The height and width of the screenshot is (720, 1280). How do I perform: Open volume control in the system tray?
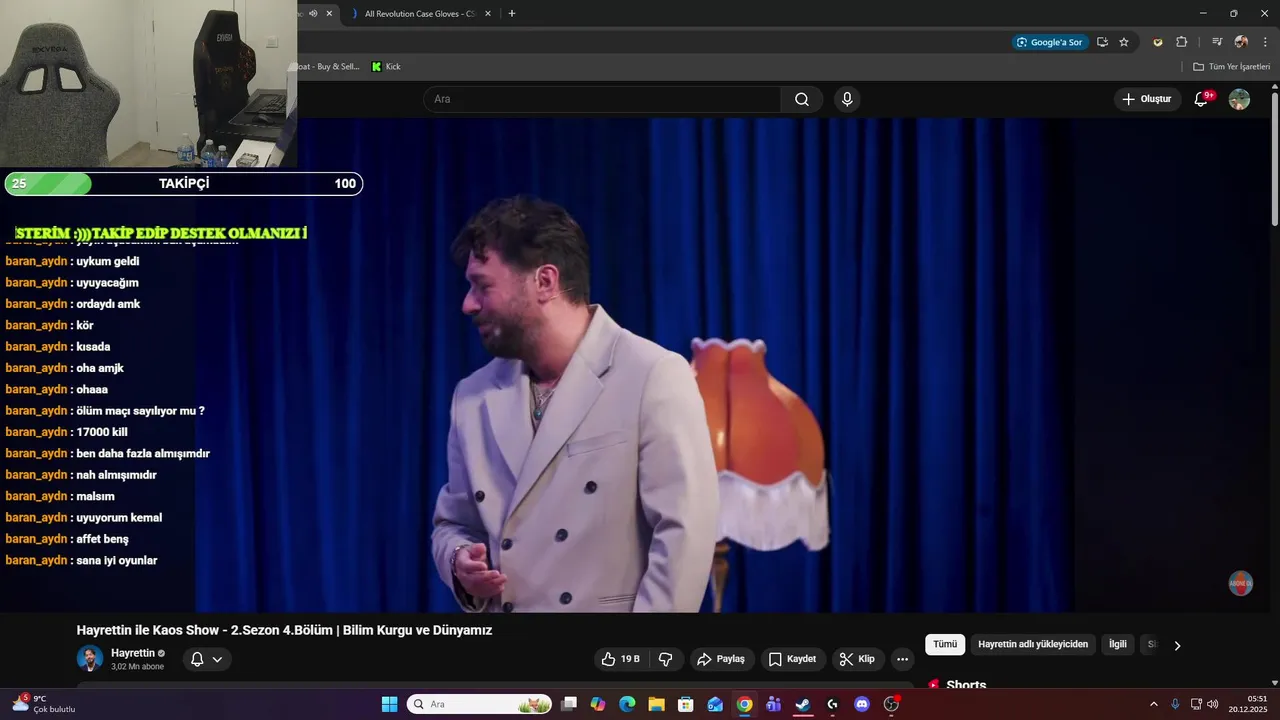(1212, 704)
